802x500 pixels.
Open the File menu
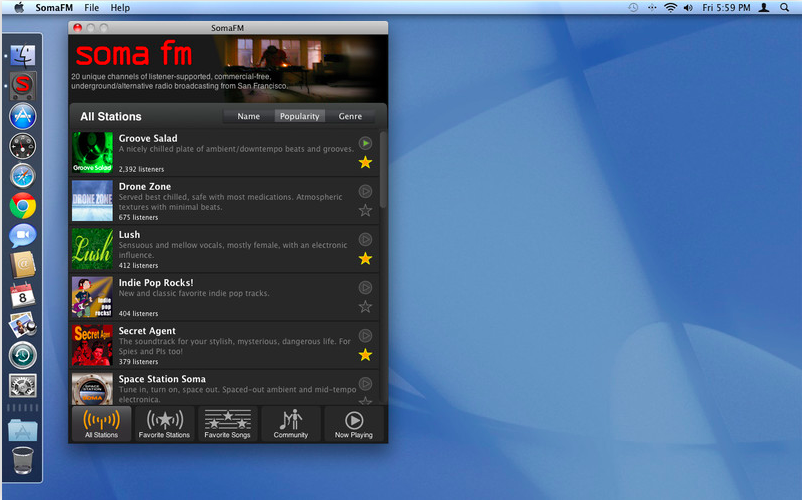tap(92, 8)
